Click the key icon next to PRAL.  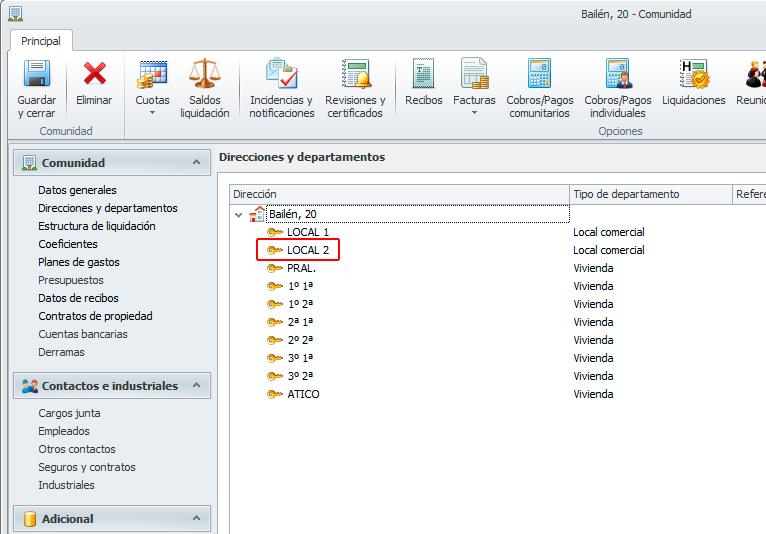(275, 268)
